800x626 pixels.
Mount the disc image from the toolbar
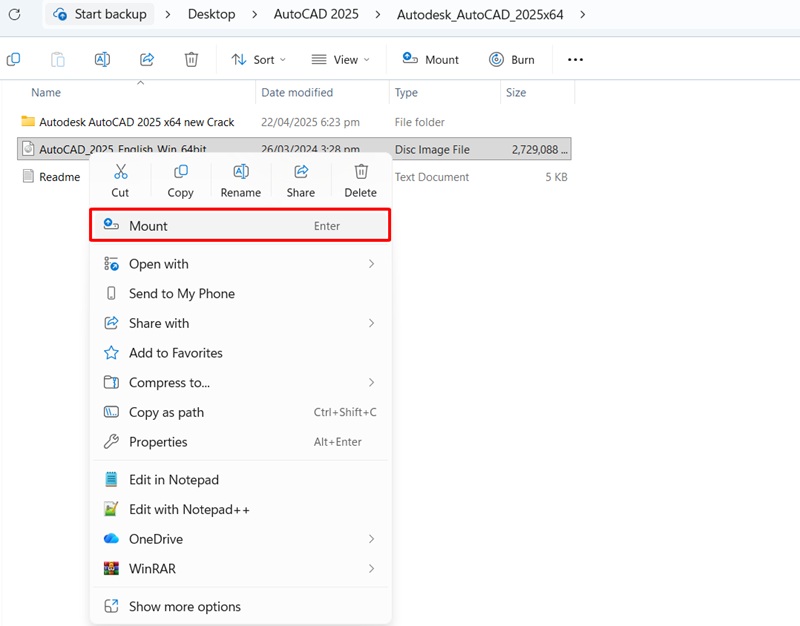[x=430, y=59]
